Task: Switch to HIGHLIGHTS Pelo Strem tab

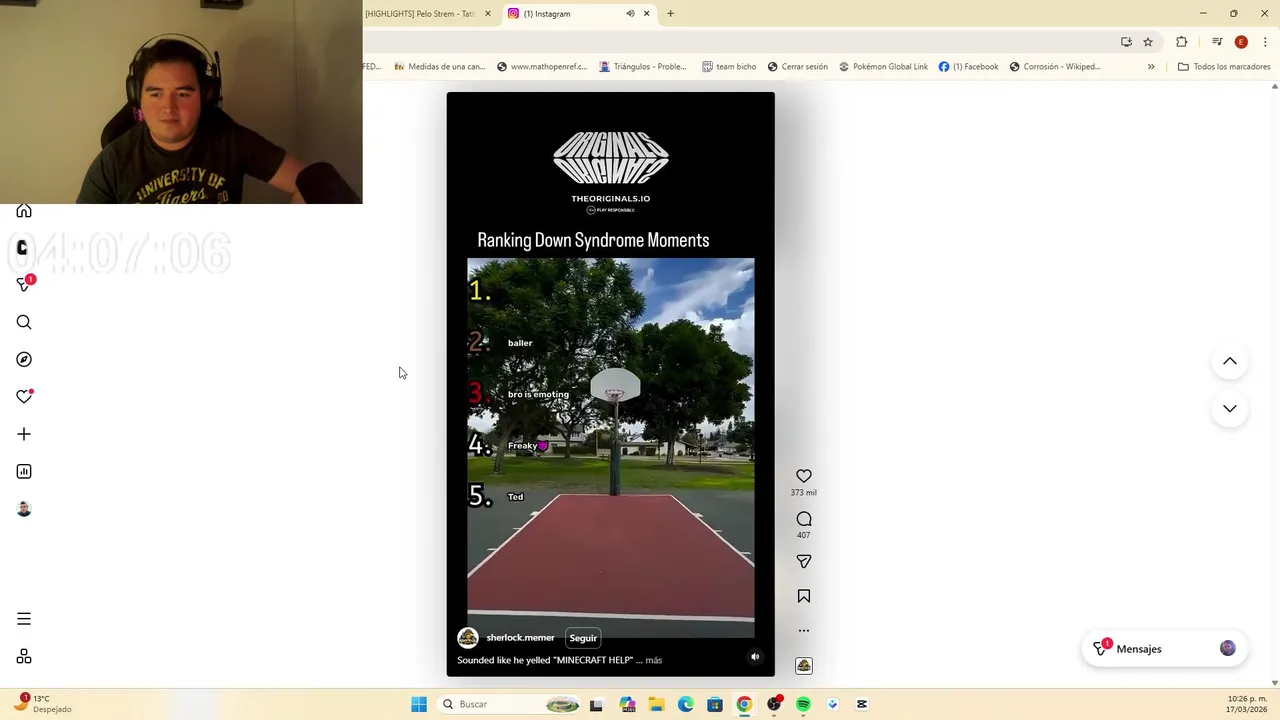Action: pos(420,14)
